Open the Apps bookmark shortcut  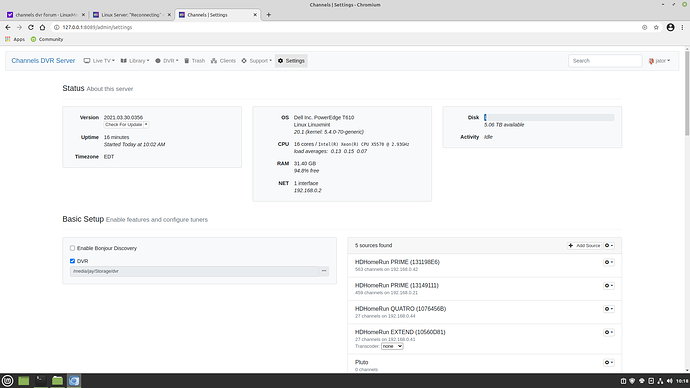[x=15, y=39]
